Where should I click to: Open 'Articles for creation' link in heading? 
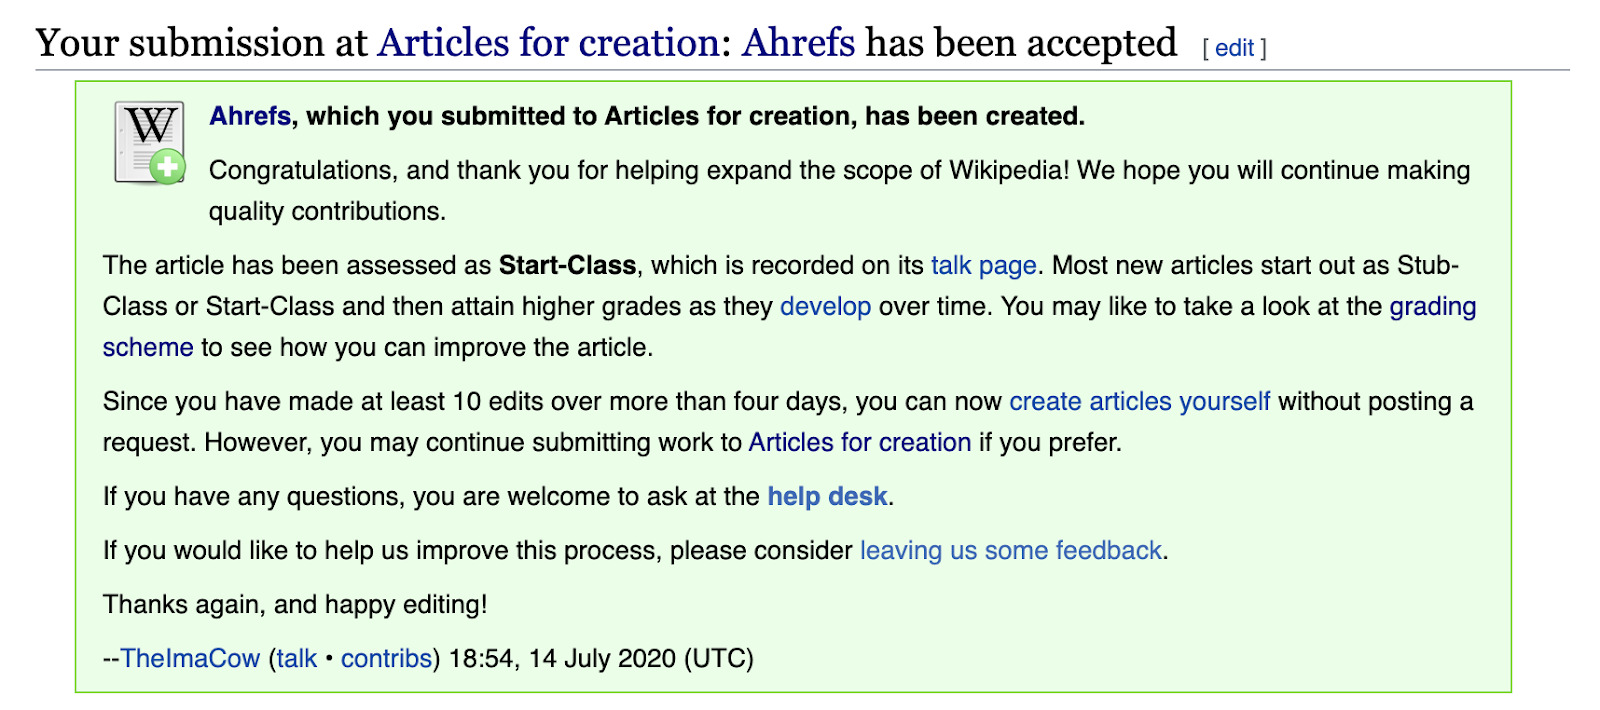548,43
